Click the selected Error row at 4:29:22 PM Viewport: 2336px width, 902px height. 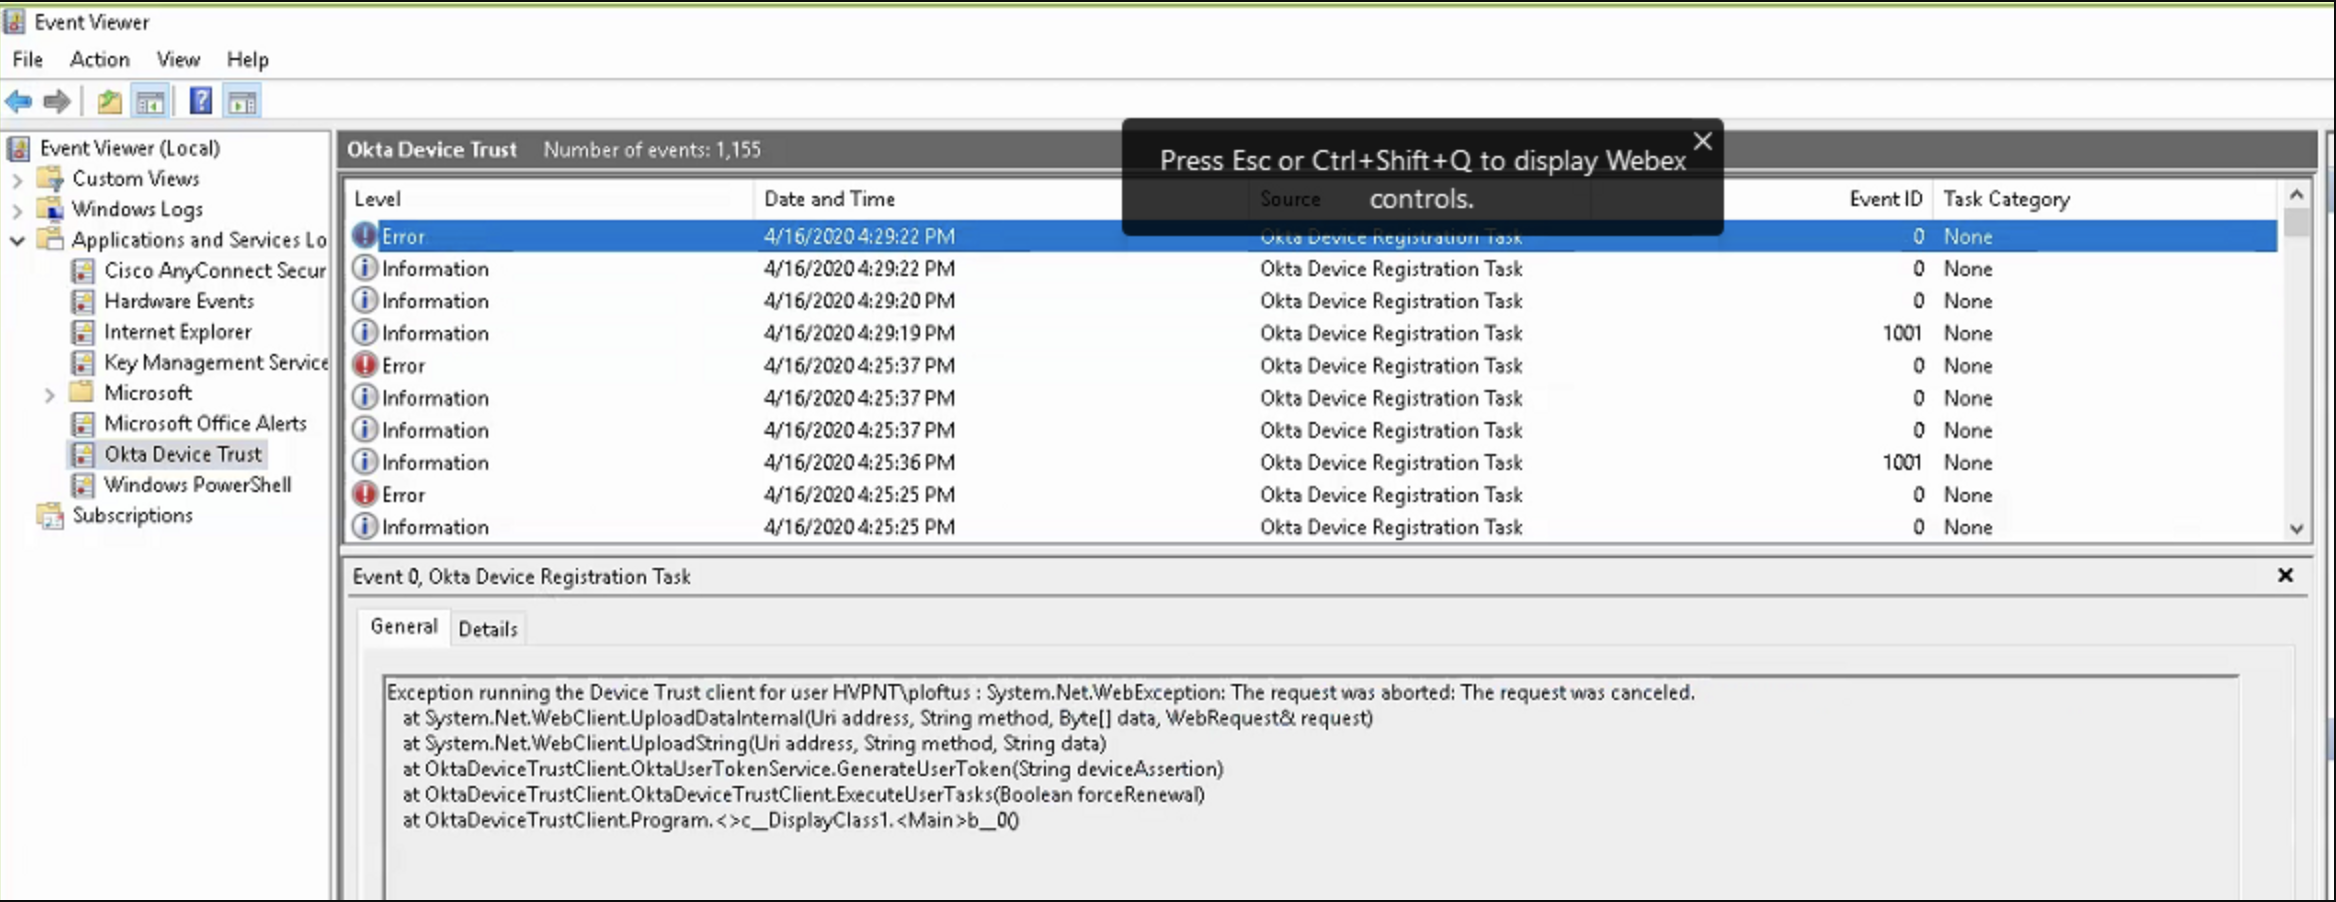click(x=1313, y=236)
